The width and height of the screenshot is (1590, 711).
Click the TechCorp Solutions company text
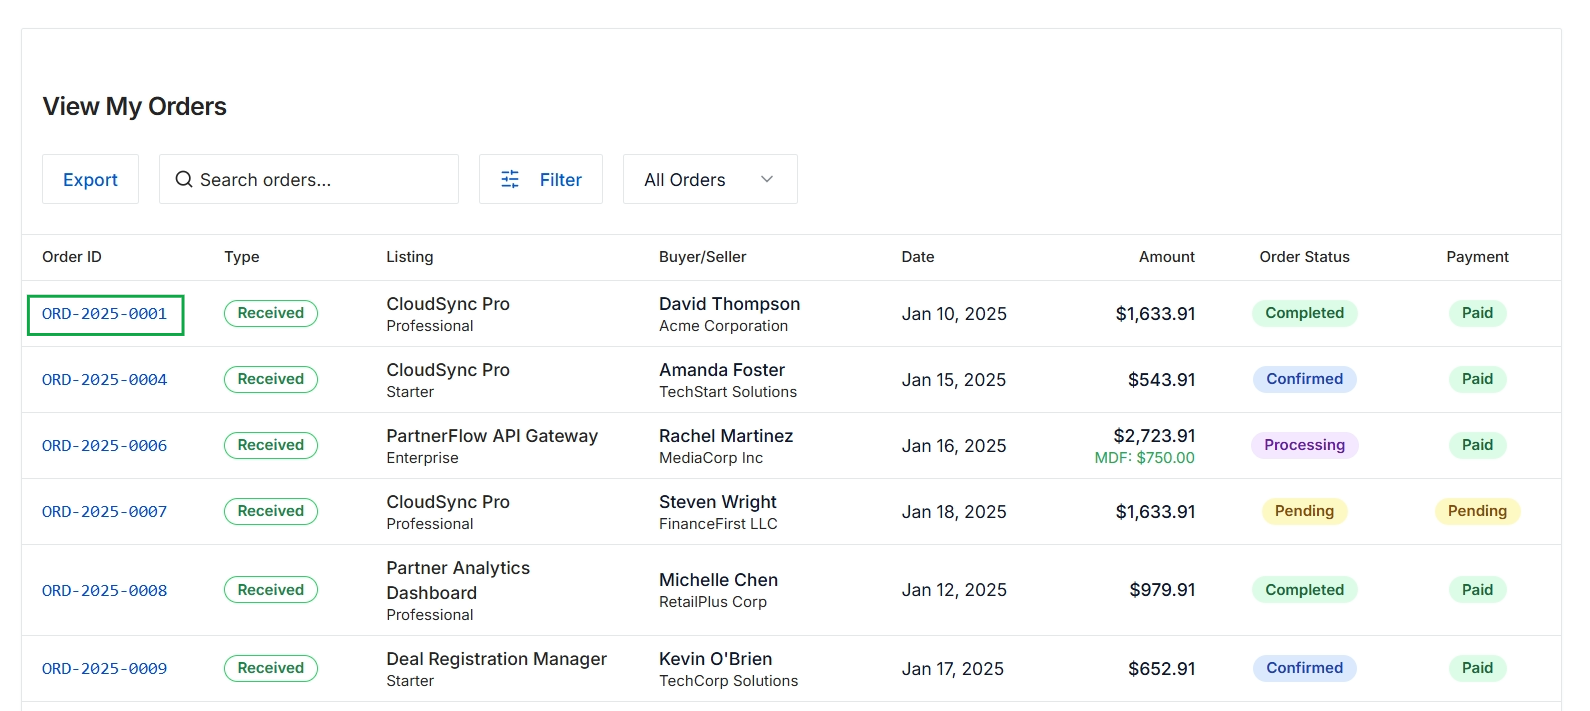pos(728,681)
